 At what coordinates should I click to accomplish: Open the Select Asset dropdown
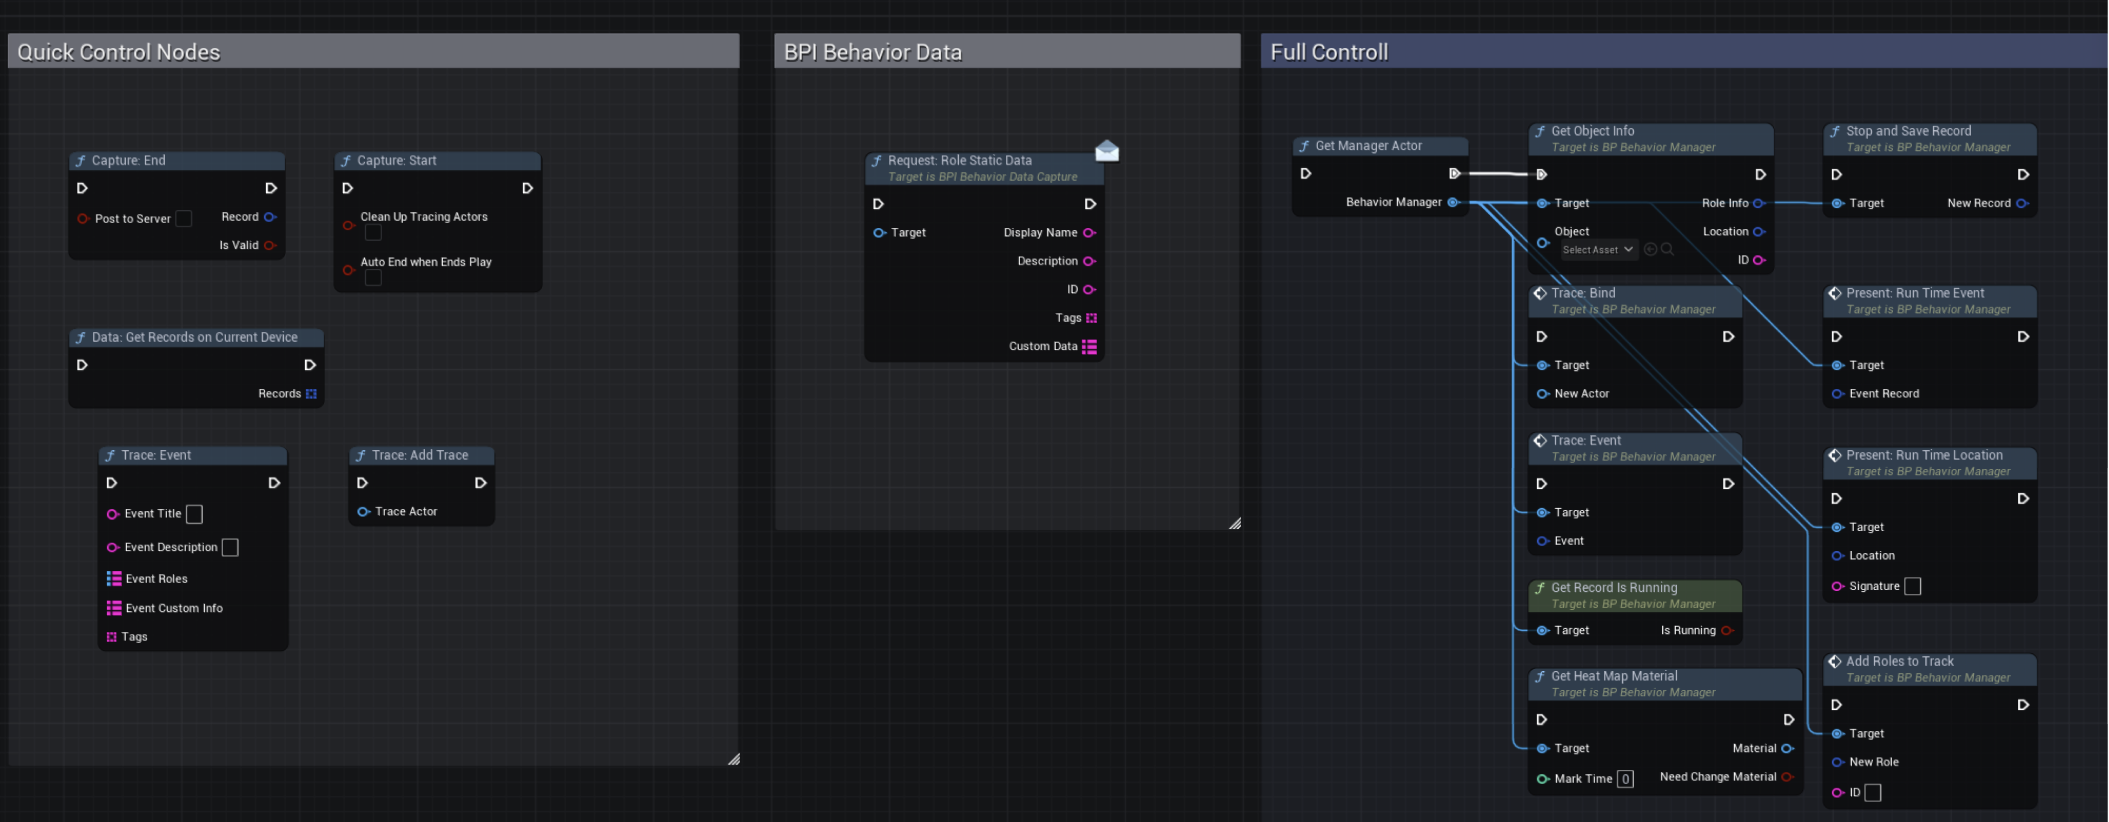tap(1598, 250)
